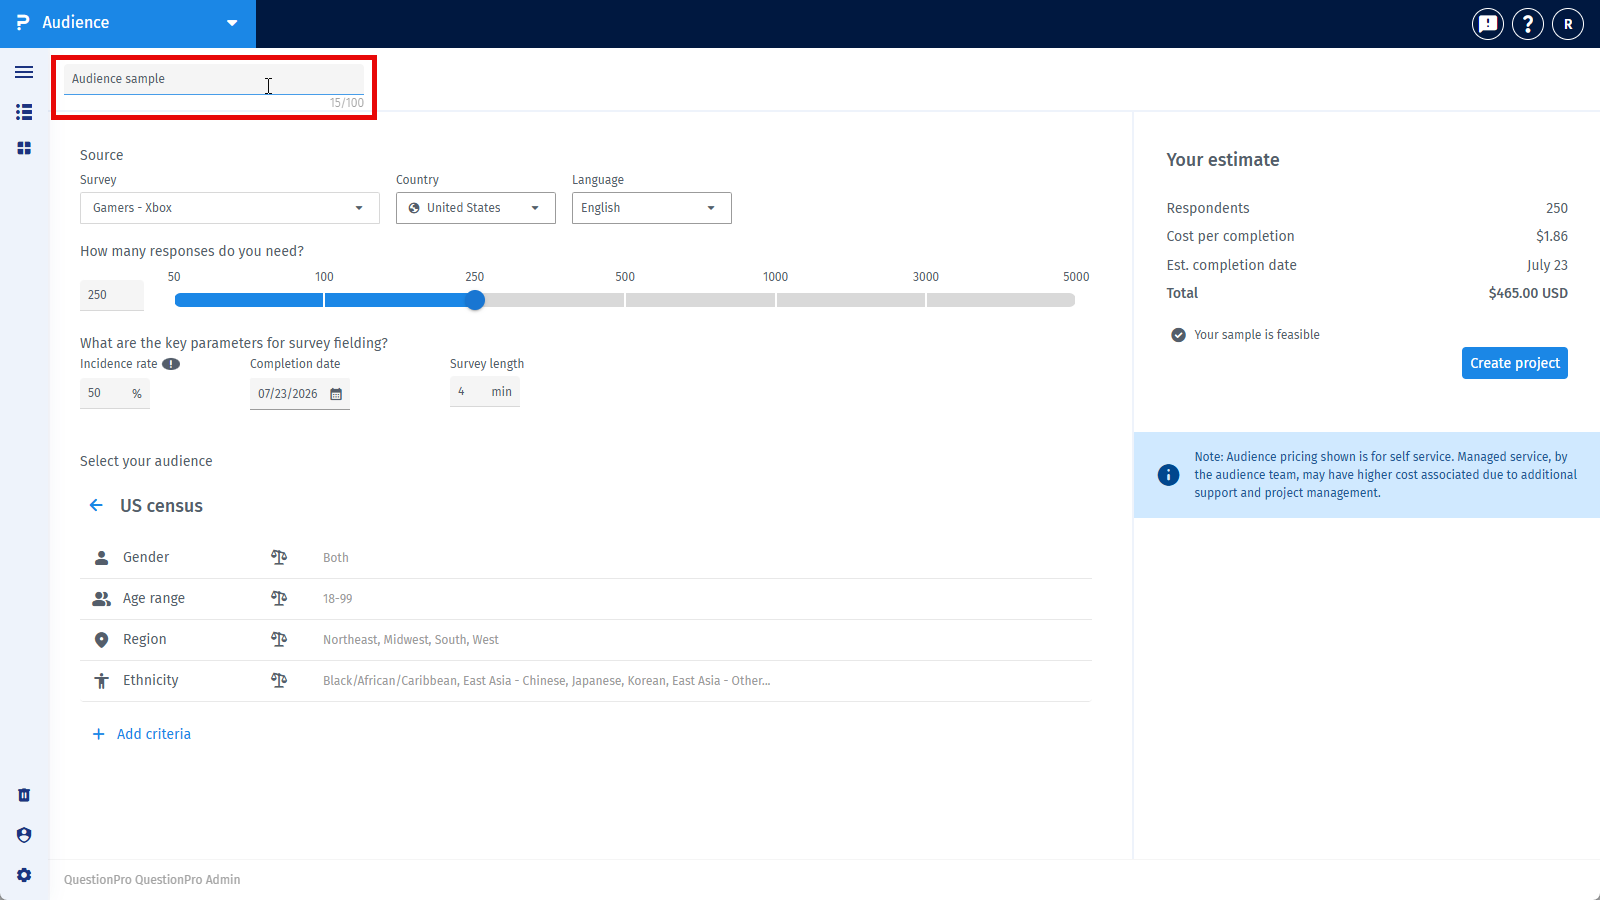The image size is (1600, 900).
Task: Click the plus icon beside Add criteria
Action: point(98,734)
